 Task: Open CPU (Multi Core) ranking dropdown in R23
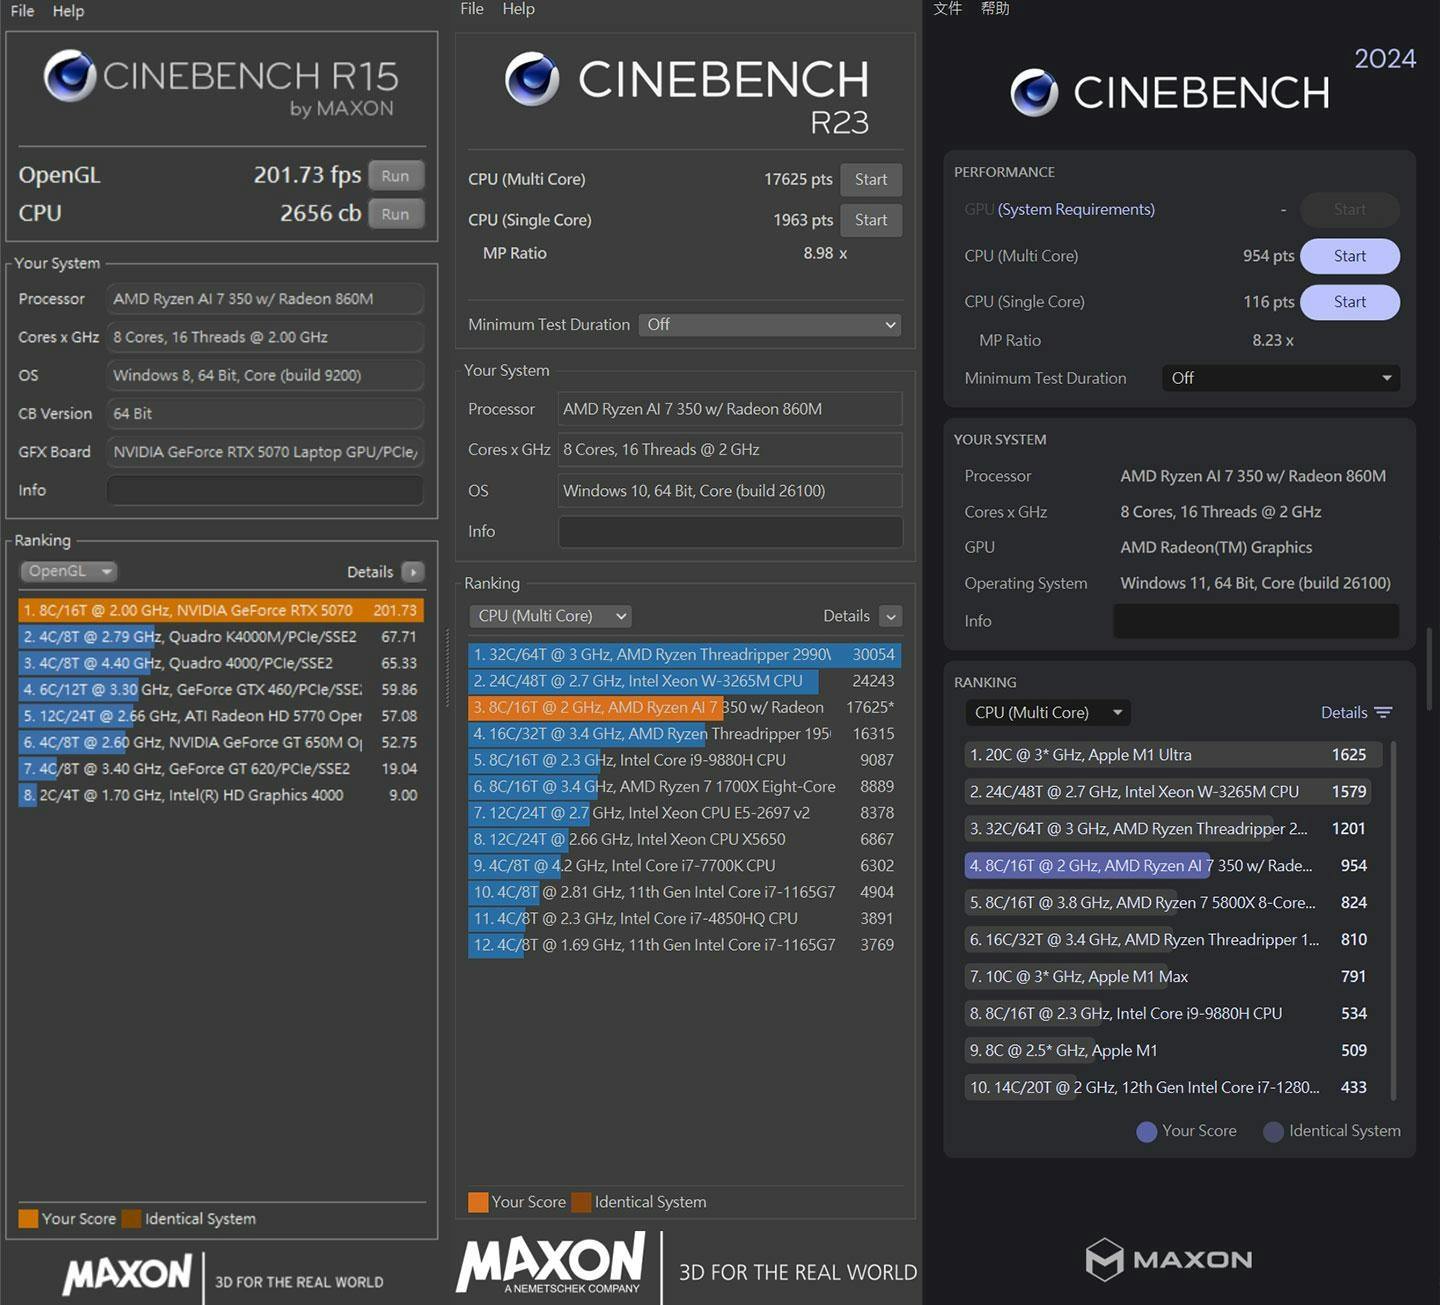coord(551,616)
